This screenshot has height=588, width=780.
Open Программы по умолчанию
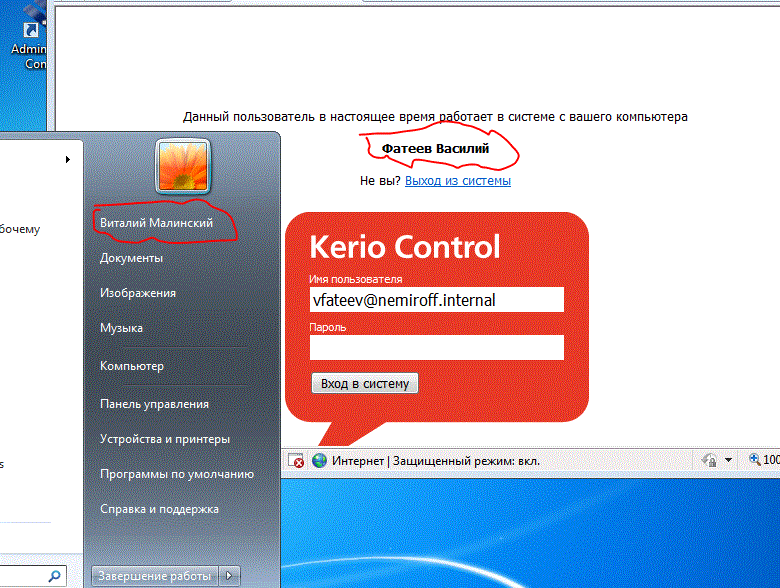tap(177, 474)
